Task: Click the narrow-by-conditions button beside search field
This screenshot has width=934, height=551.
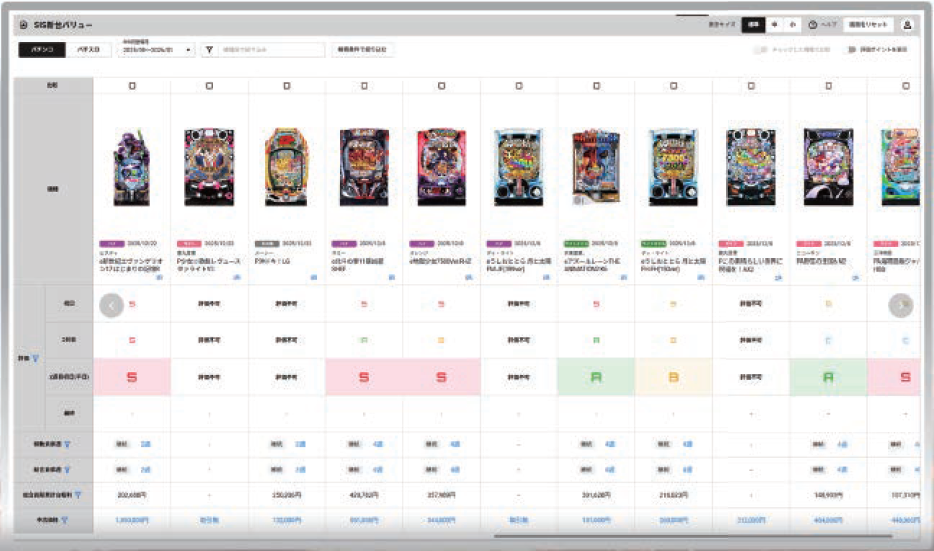Action: click(x=362, y=50)
